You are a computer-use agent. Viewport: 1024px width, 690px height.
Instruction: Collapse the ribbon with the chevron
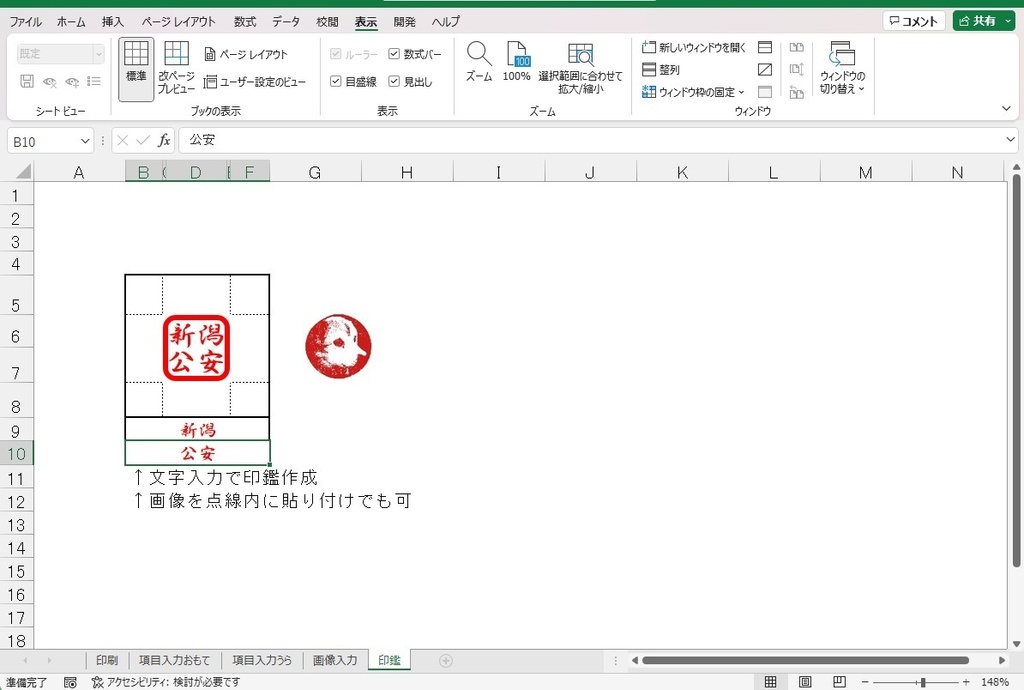click(x=1006, y=108)
